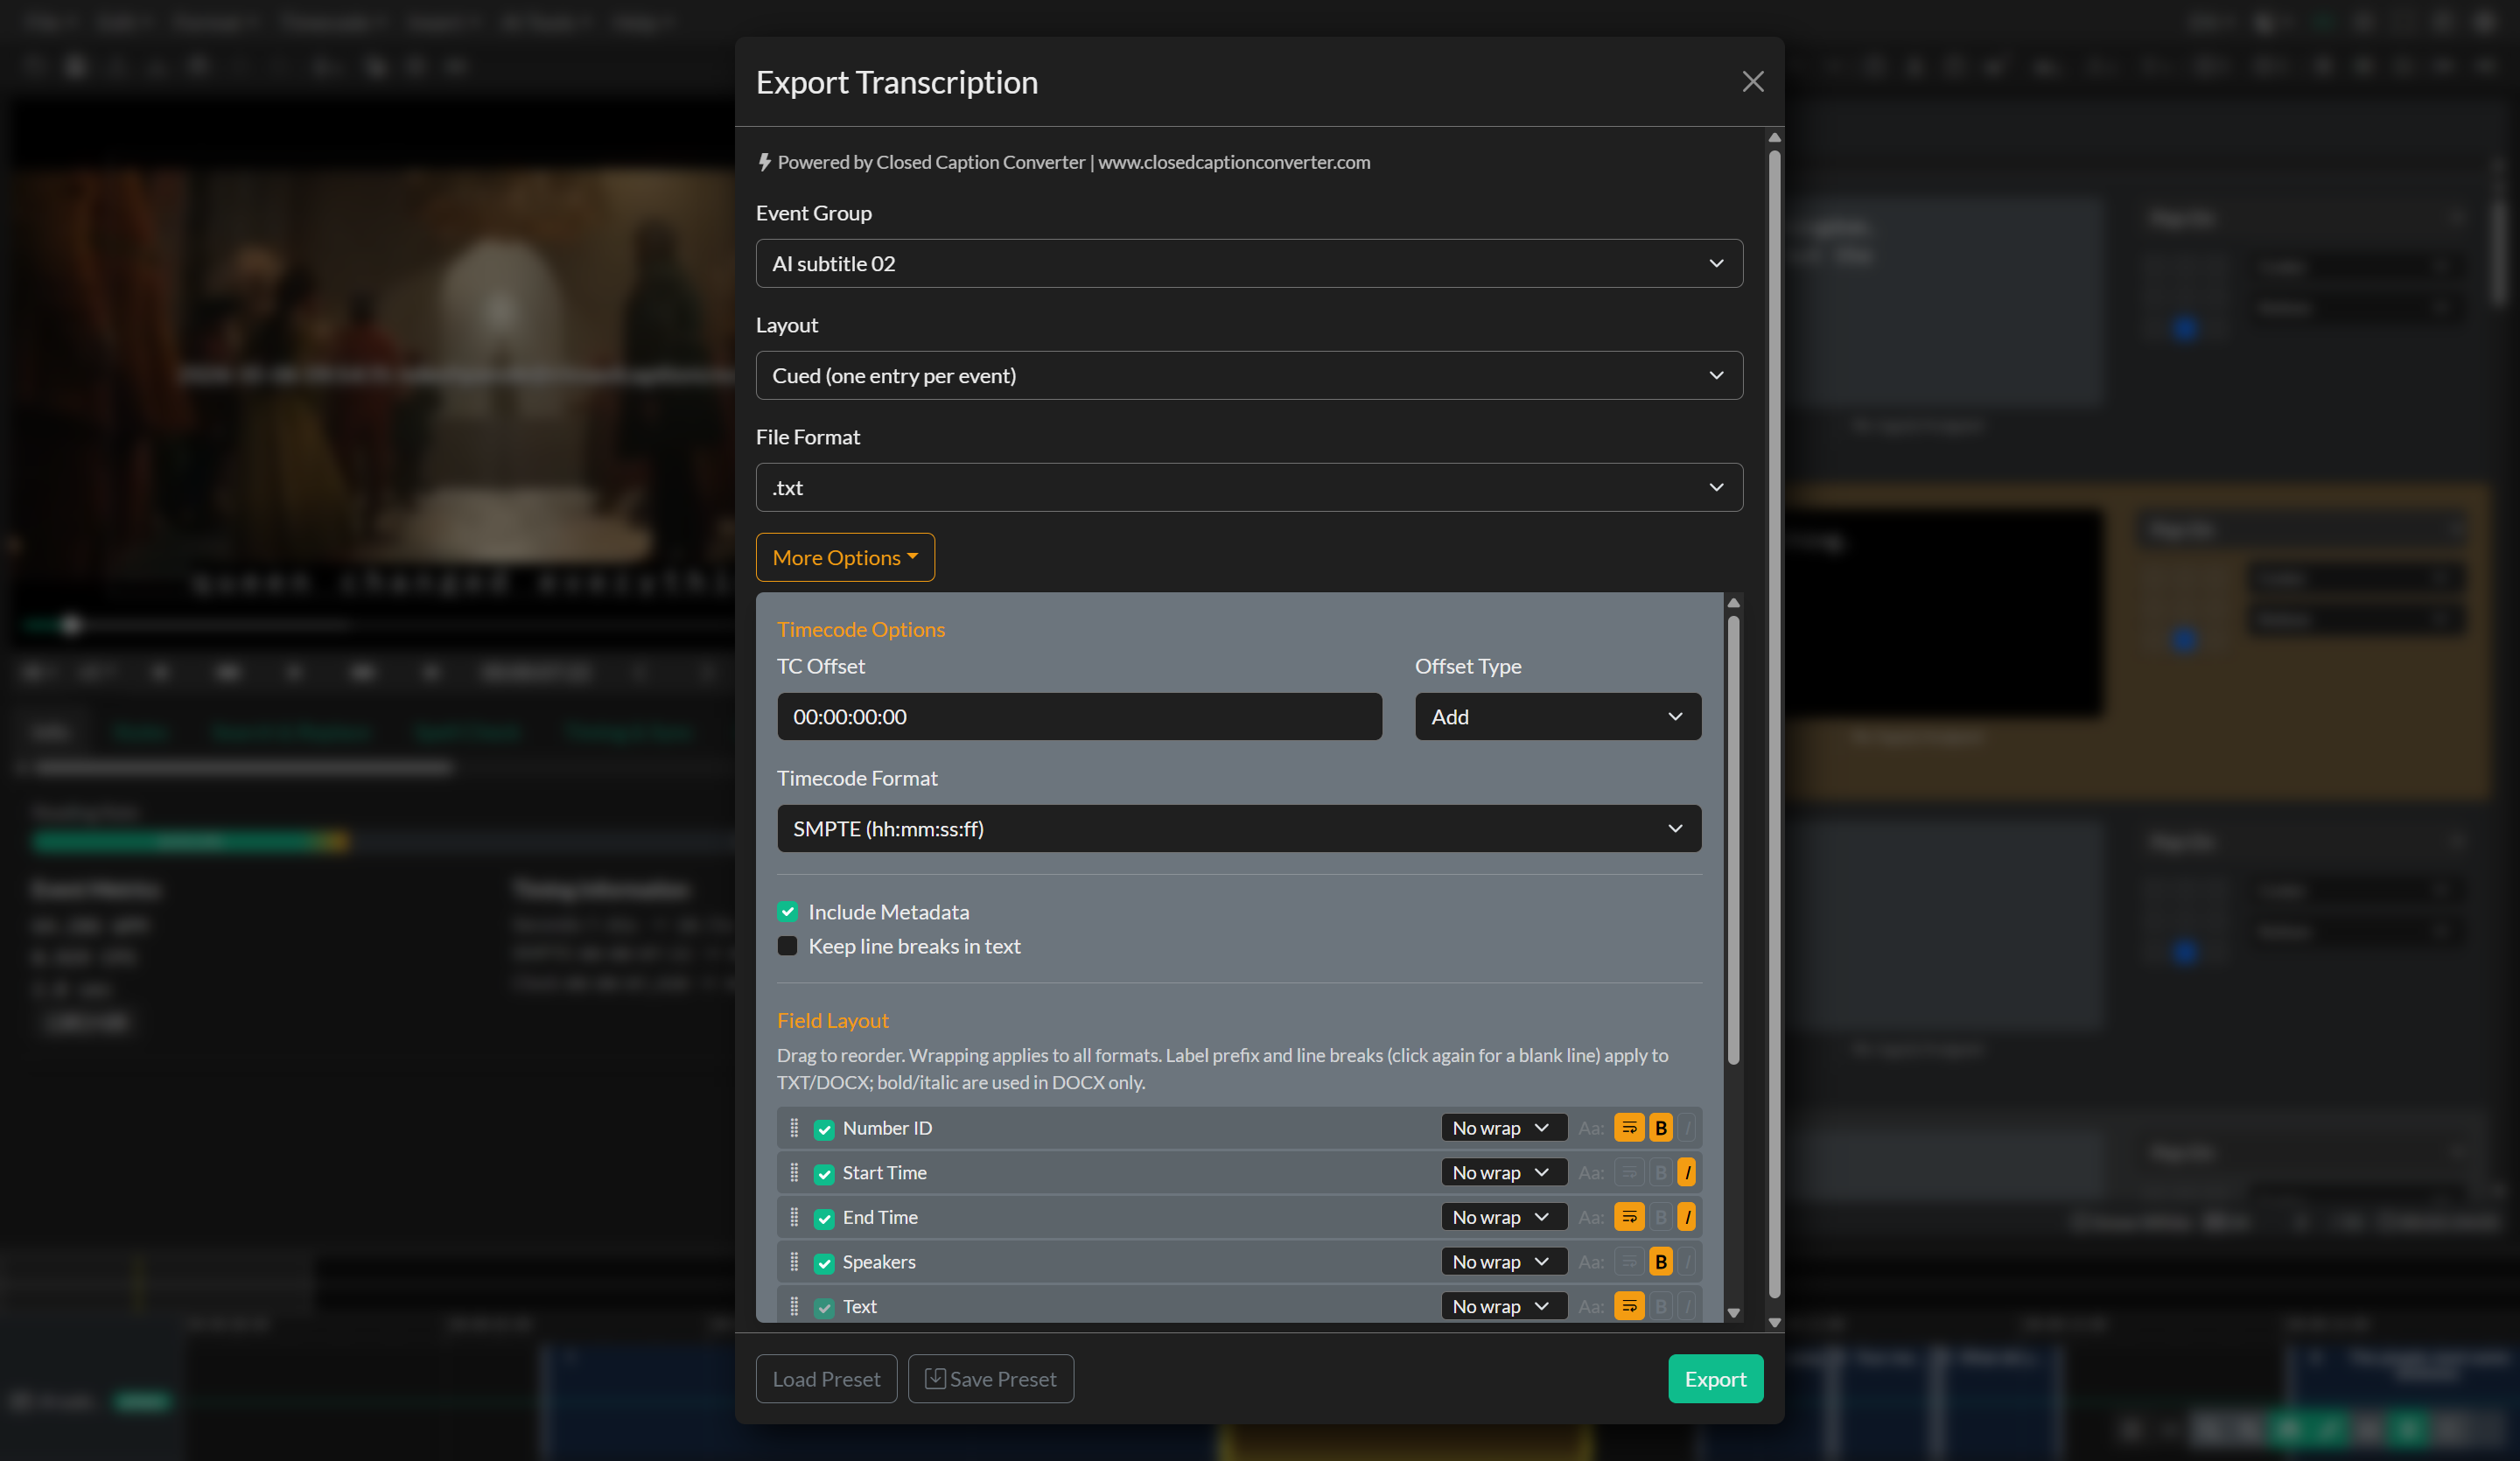Click drag handle of Number ID row
Screen dimensions: 2520x1461
794,1128
